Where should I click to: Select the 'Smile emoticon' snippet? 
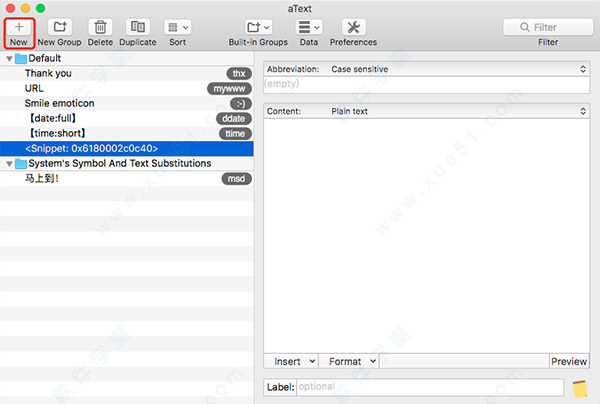tap(127, 103)
